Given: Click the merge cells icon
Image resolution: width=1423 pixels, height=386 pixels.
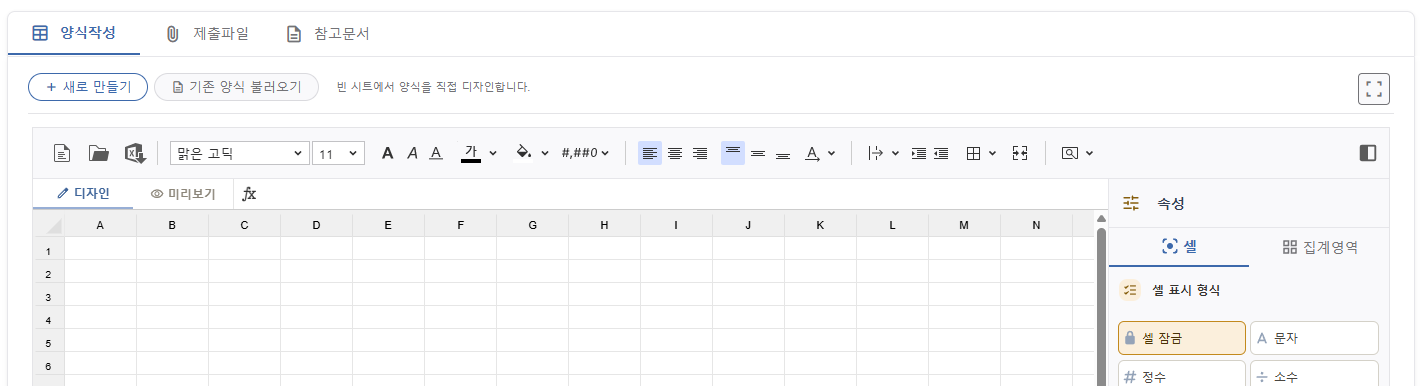Looking at the screenshot, I should pos(1020,153).
